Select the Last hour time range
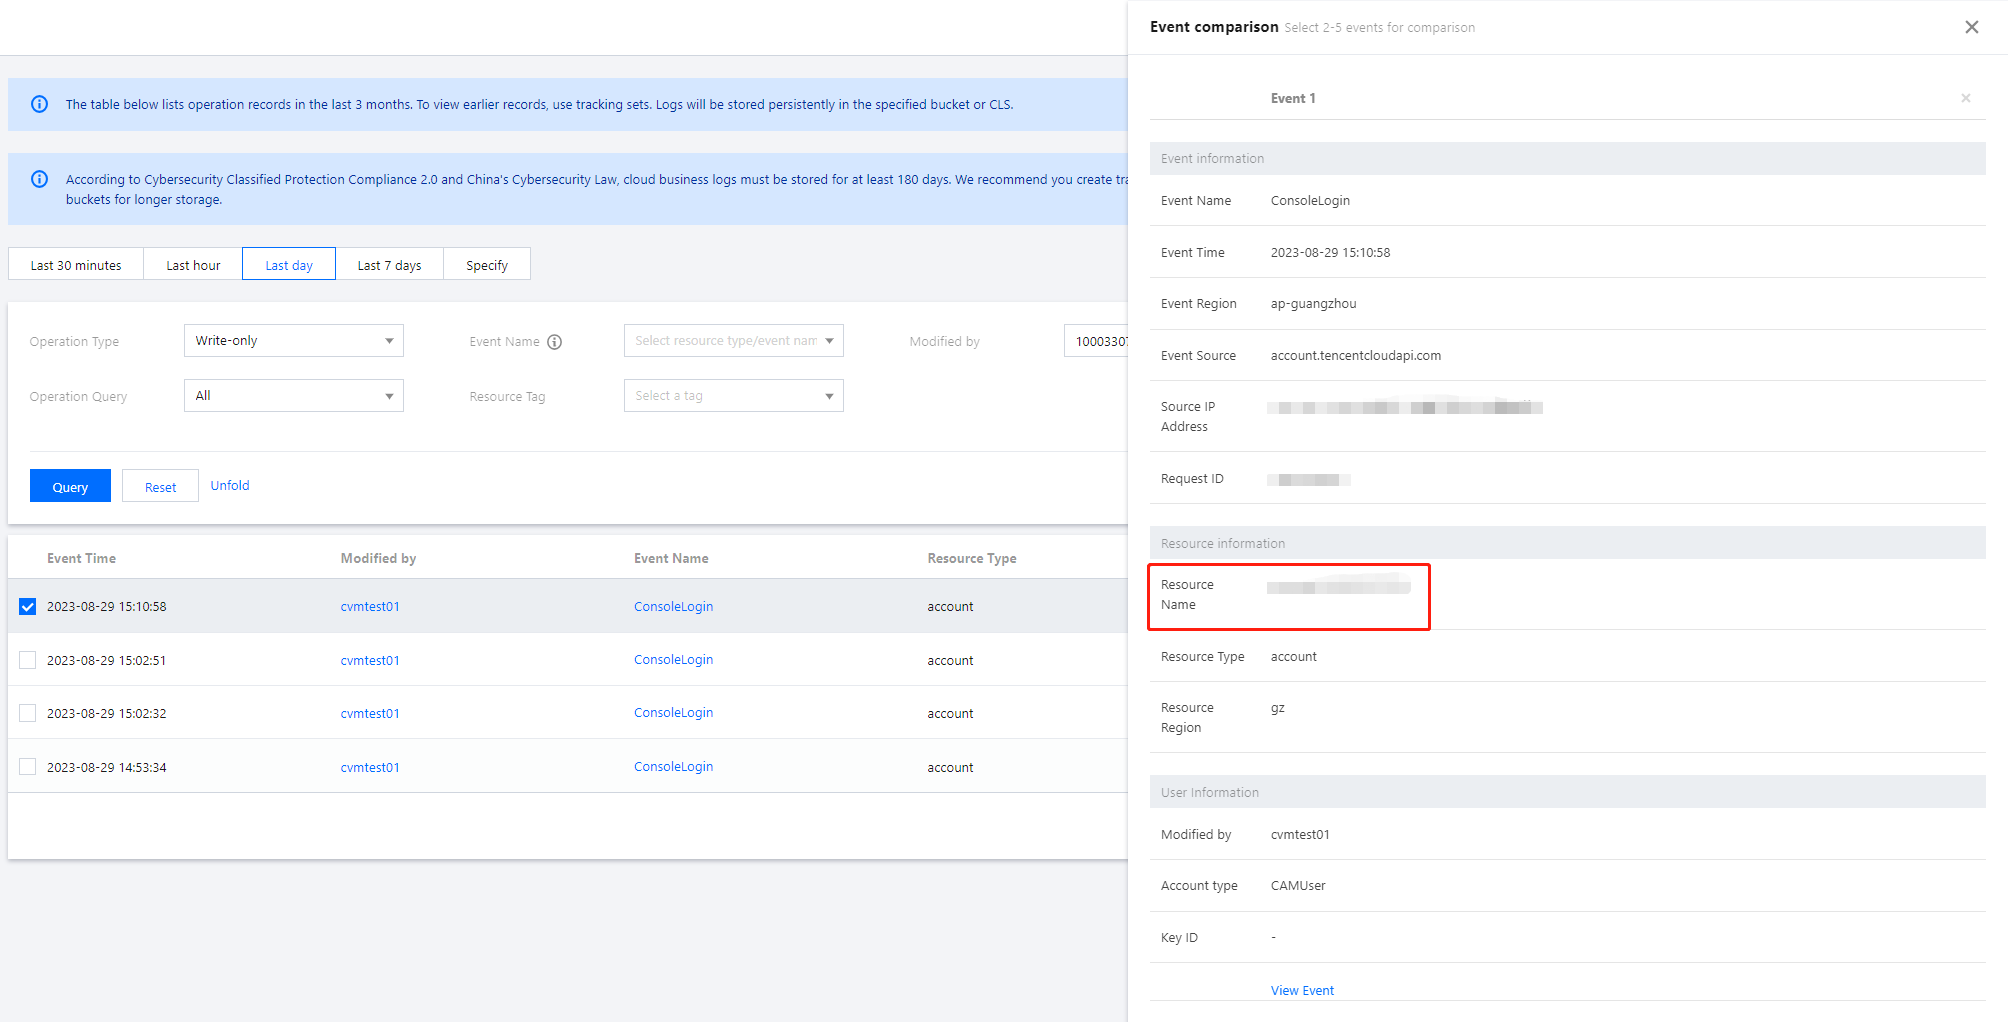2008x1022 pixels. pyautogui.click(x=193, y=265)
